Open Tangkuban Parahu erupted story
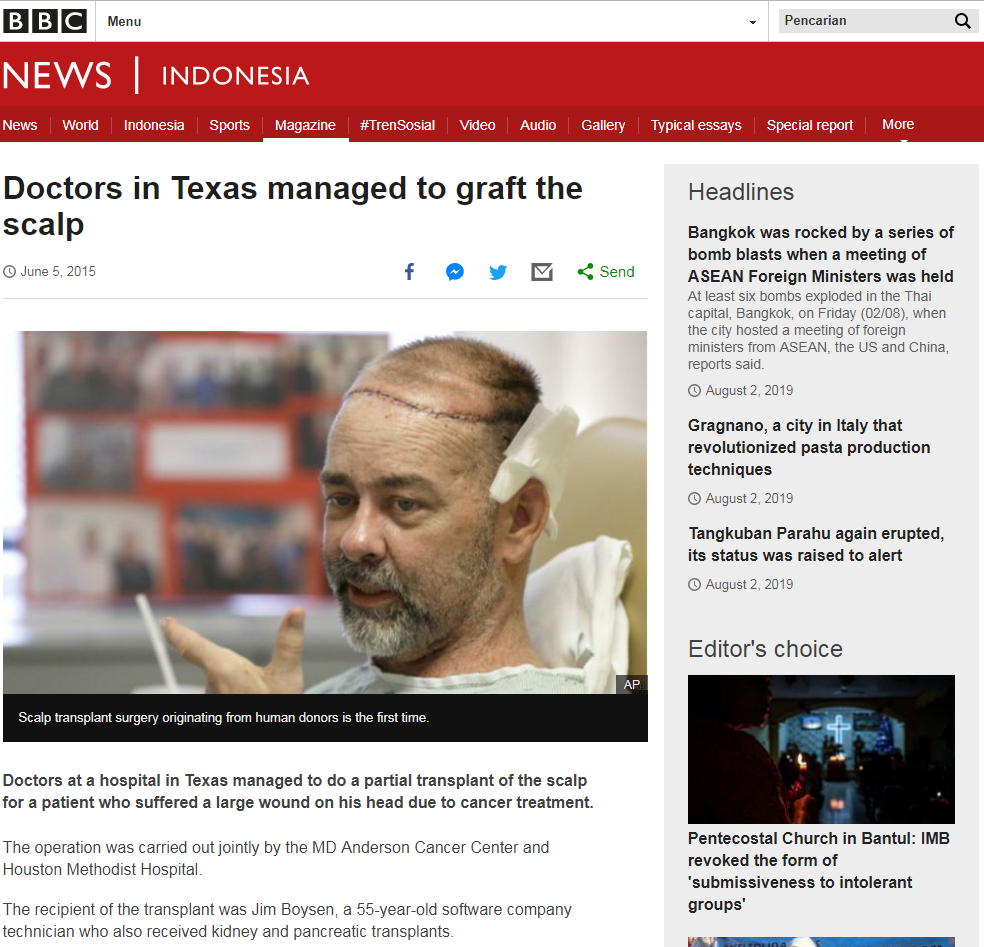The image size is (984, 947). pos(816,544)
